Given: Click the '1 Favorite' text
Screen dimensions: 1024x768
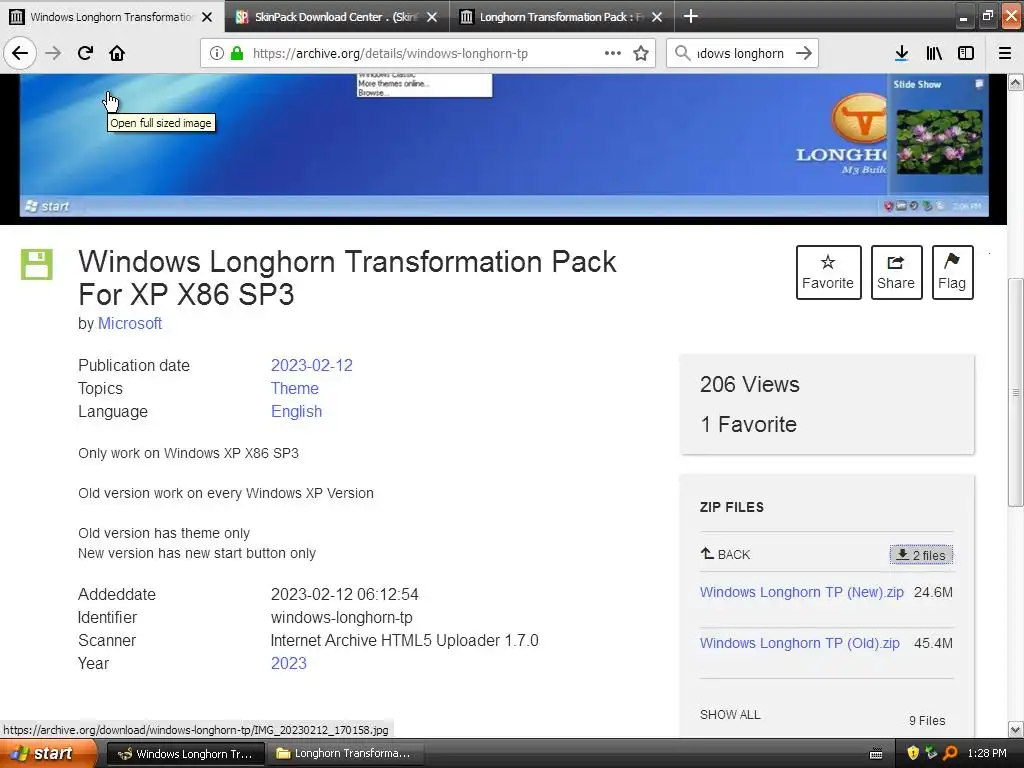Looking at the screenshot, I should point(748,424).
